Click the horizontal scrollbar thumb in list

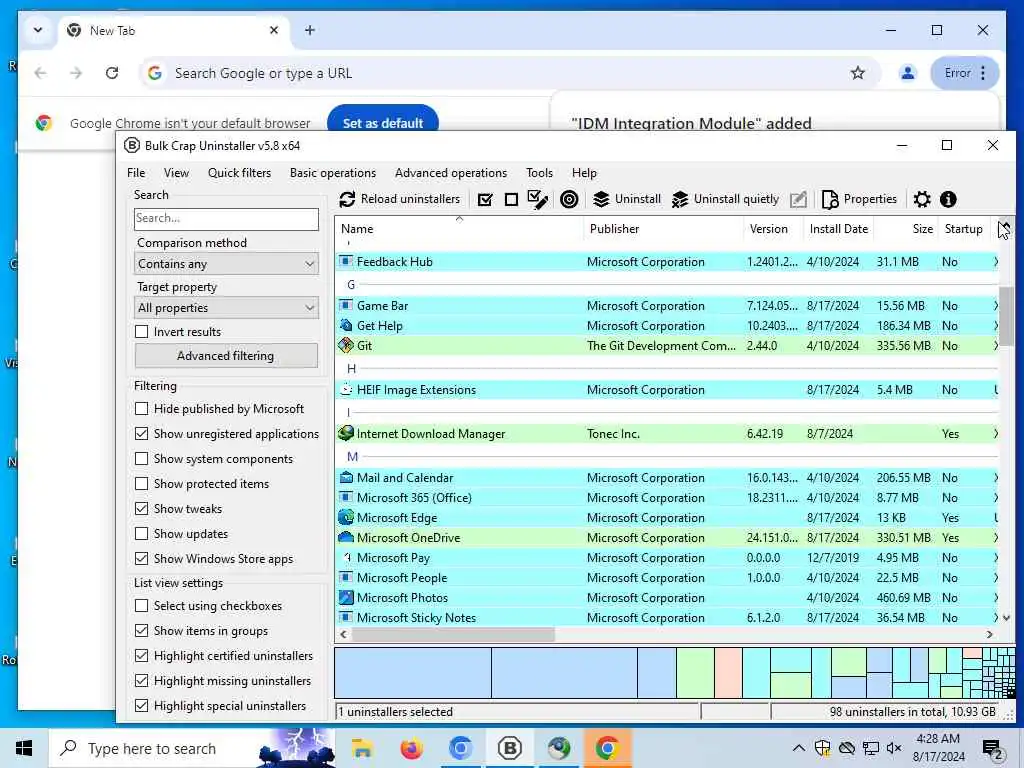453,634
